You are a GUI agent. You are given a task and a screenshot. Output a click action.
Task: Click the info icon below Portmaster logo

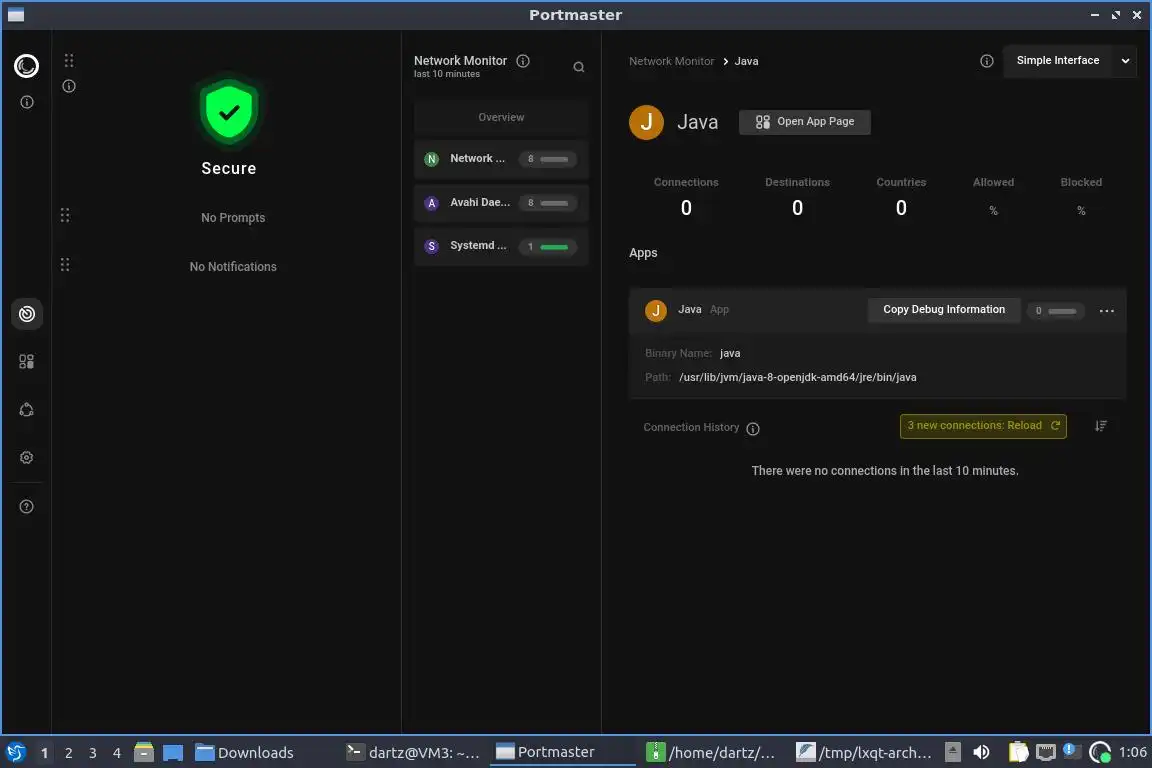26,102
